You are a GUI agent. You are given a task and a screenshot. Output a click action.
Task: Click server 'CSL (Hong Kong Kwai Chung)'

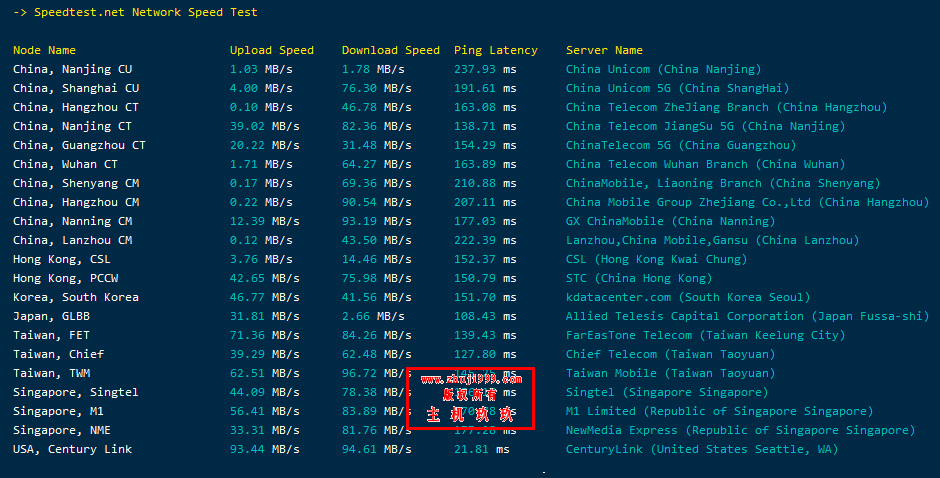click(657, 260)
